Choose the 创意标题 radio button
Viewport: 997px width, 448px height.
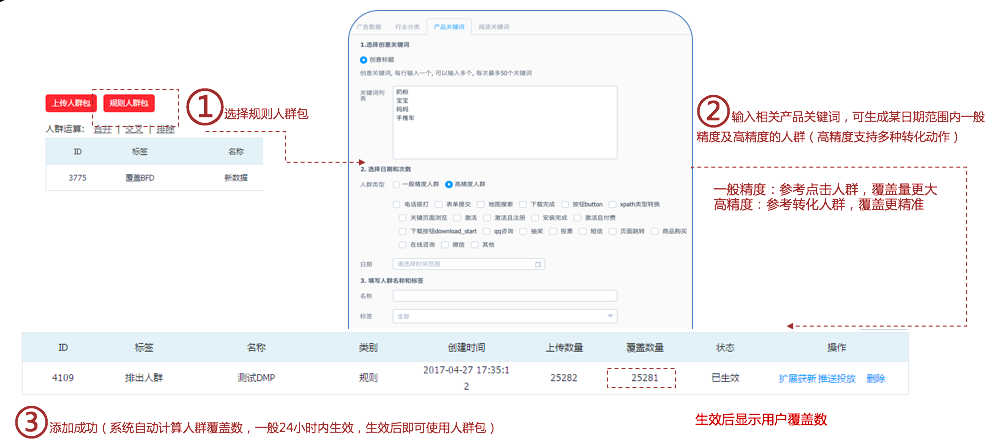click(363, 60)
